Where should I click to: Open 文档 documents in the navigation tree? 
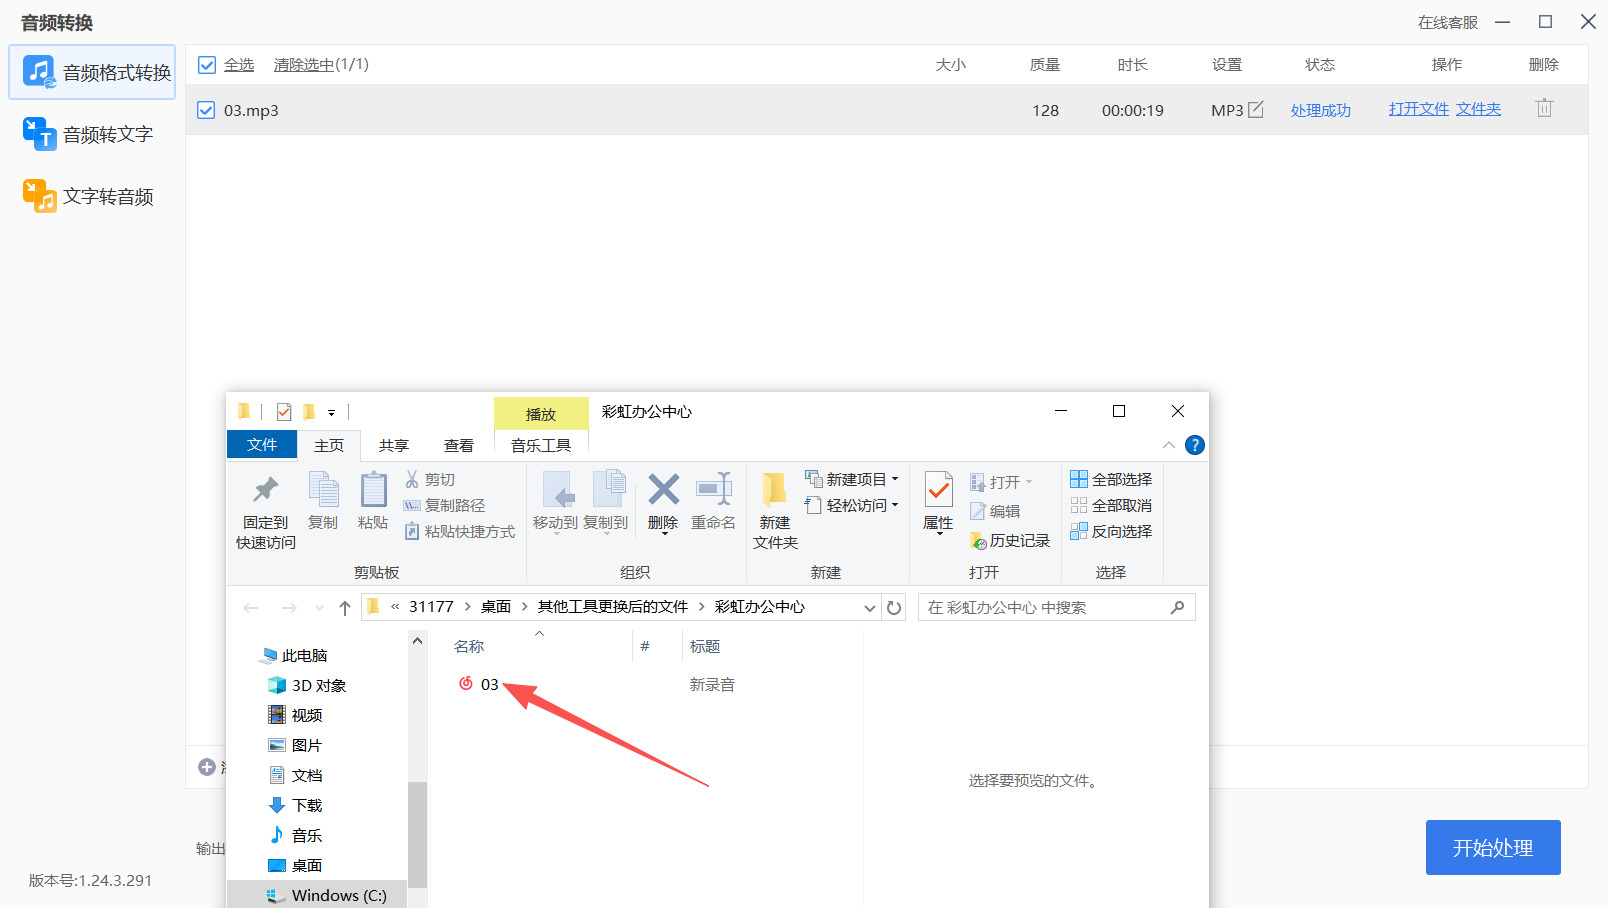tap(295, 776)
